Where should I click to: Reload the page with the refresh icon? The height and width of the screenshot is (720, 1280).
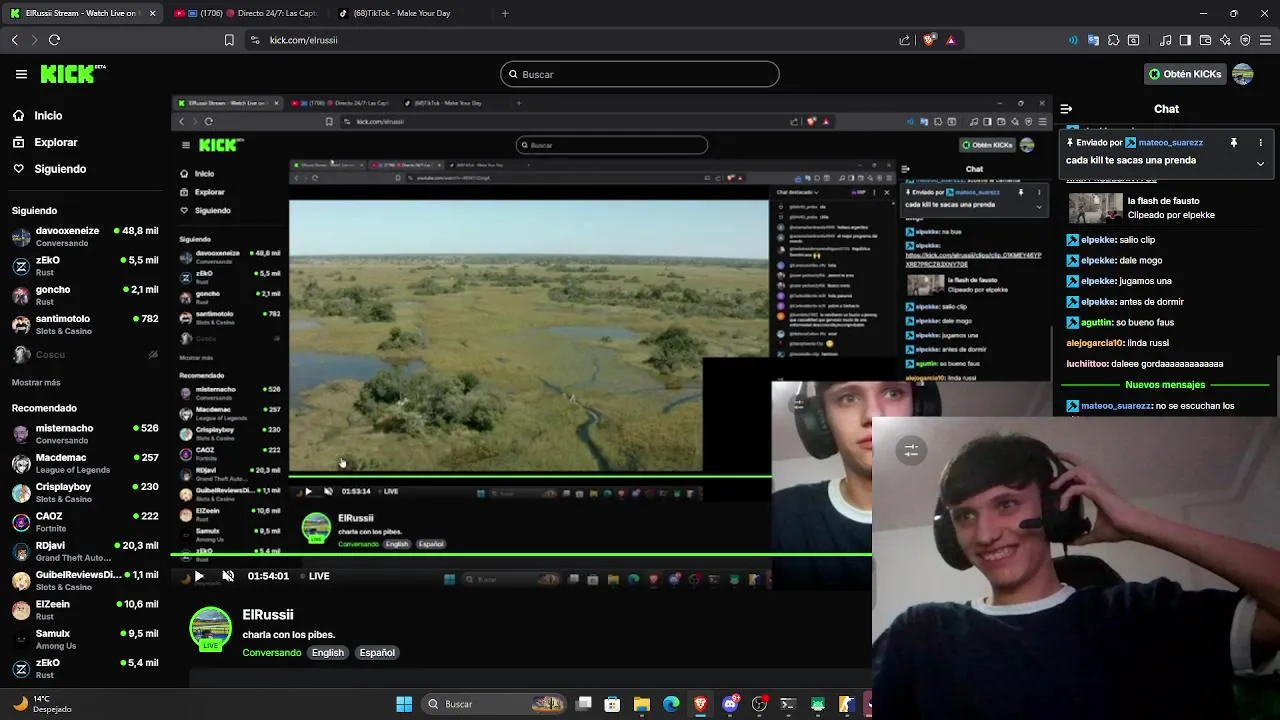(x=54, y=40)
